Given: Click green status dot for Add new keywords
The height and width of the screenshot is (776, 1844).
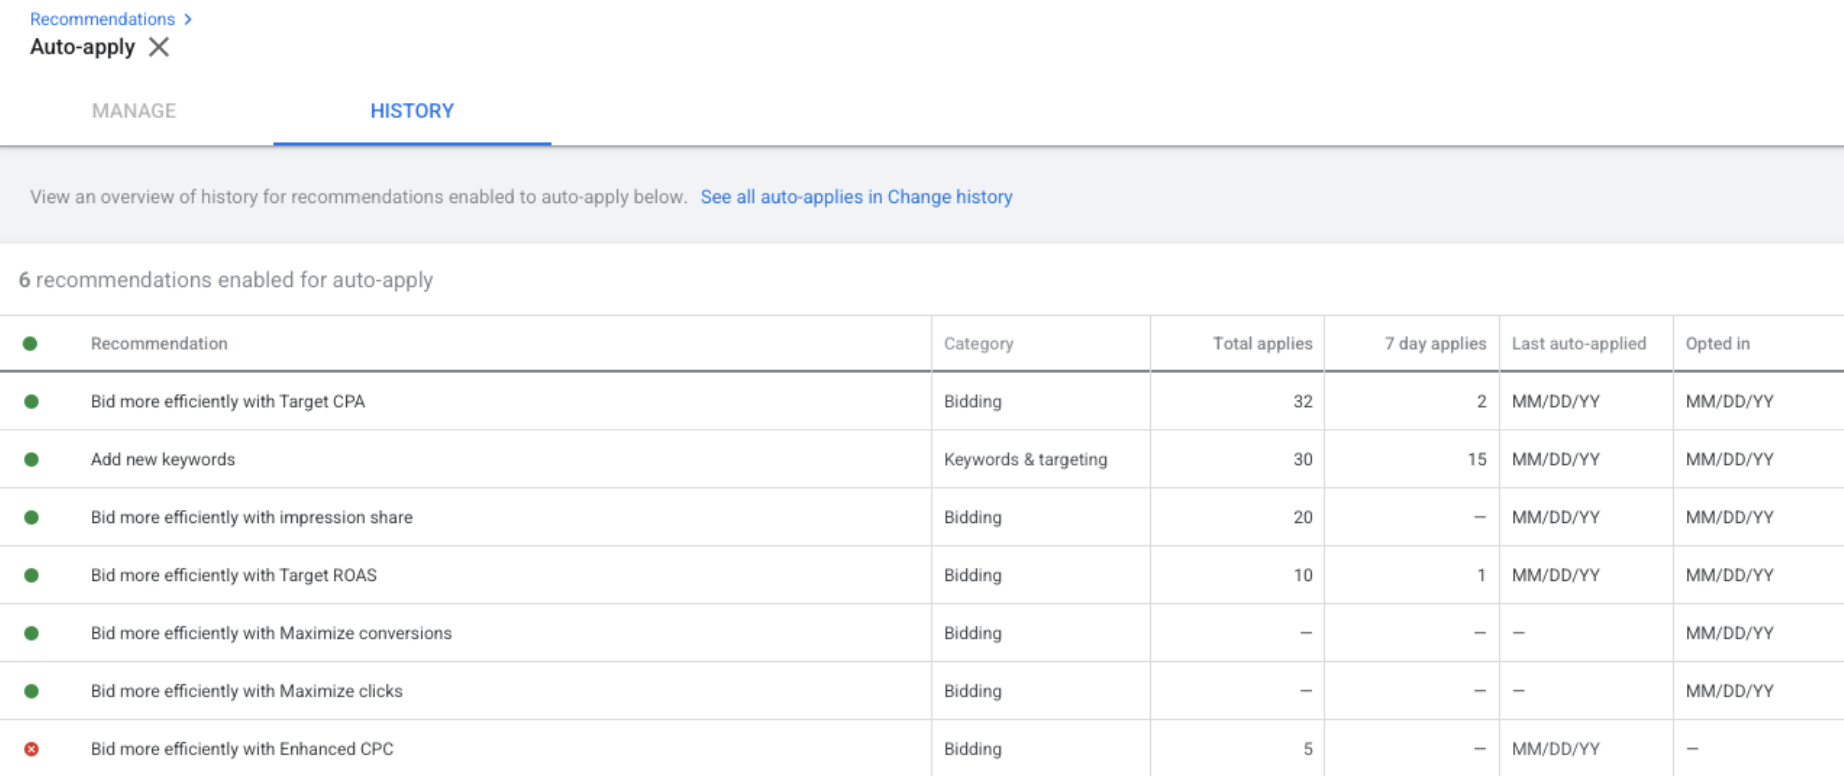Looking at the screenshot, I should pyautogui.click(x=31, y=459).
